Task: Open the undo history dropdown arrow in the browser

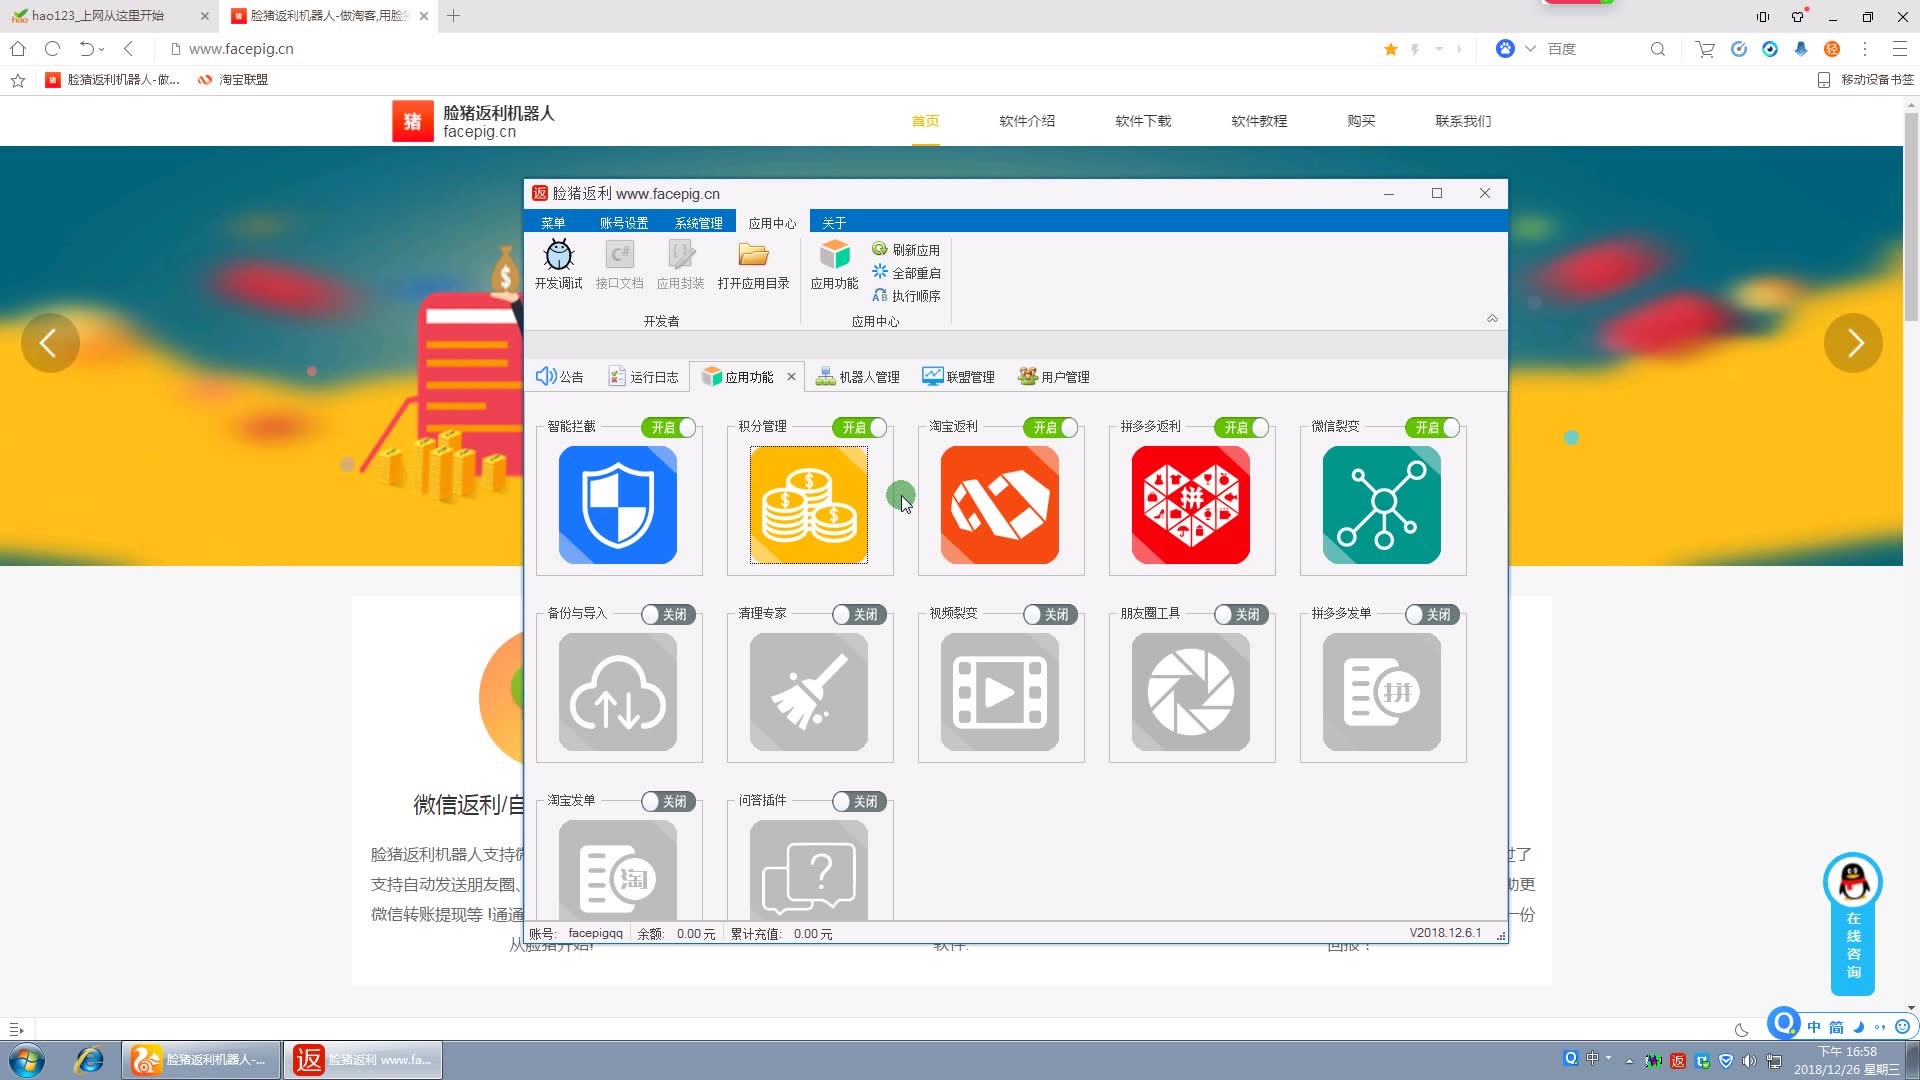Action: pos(102,49)
